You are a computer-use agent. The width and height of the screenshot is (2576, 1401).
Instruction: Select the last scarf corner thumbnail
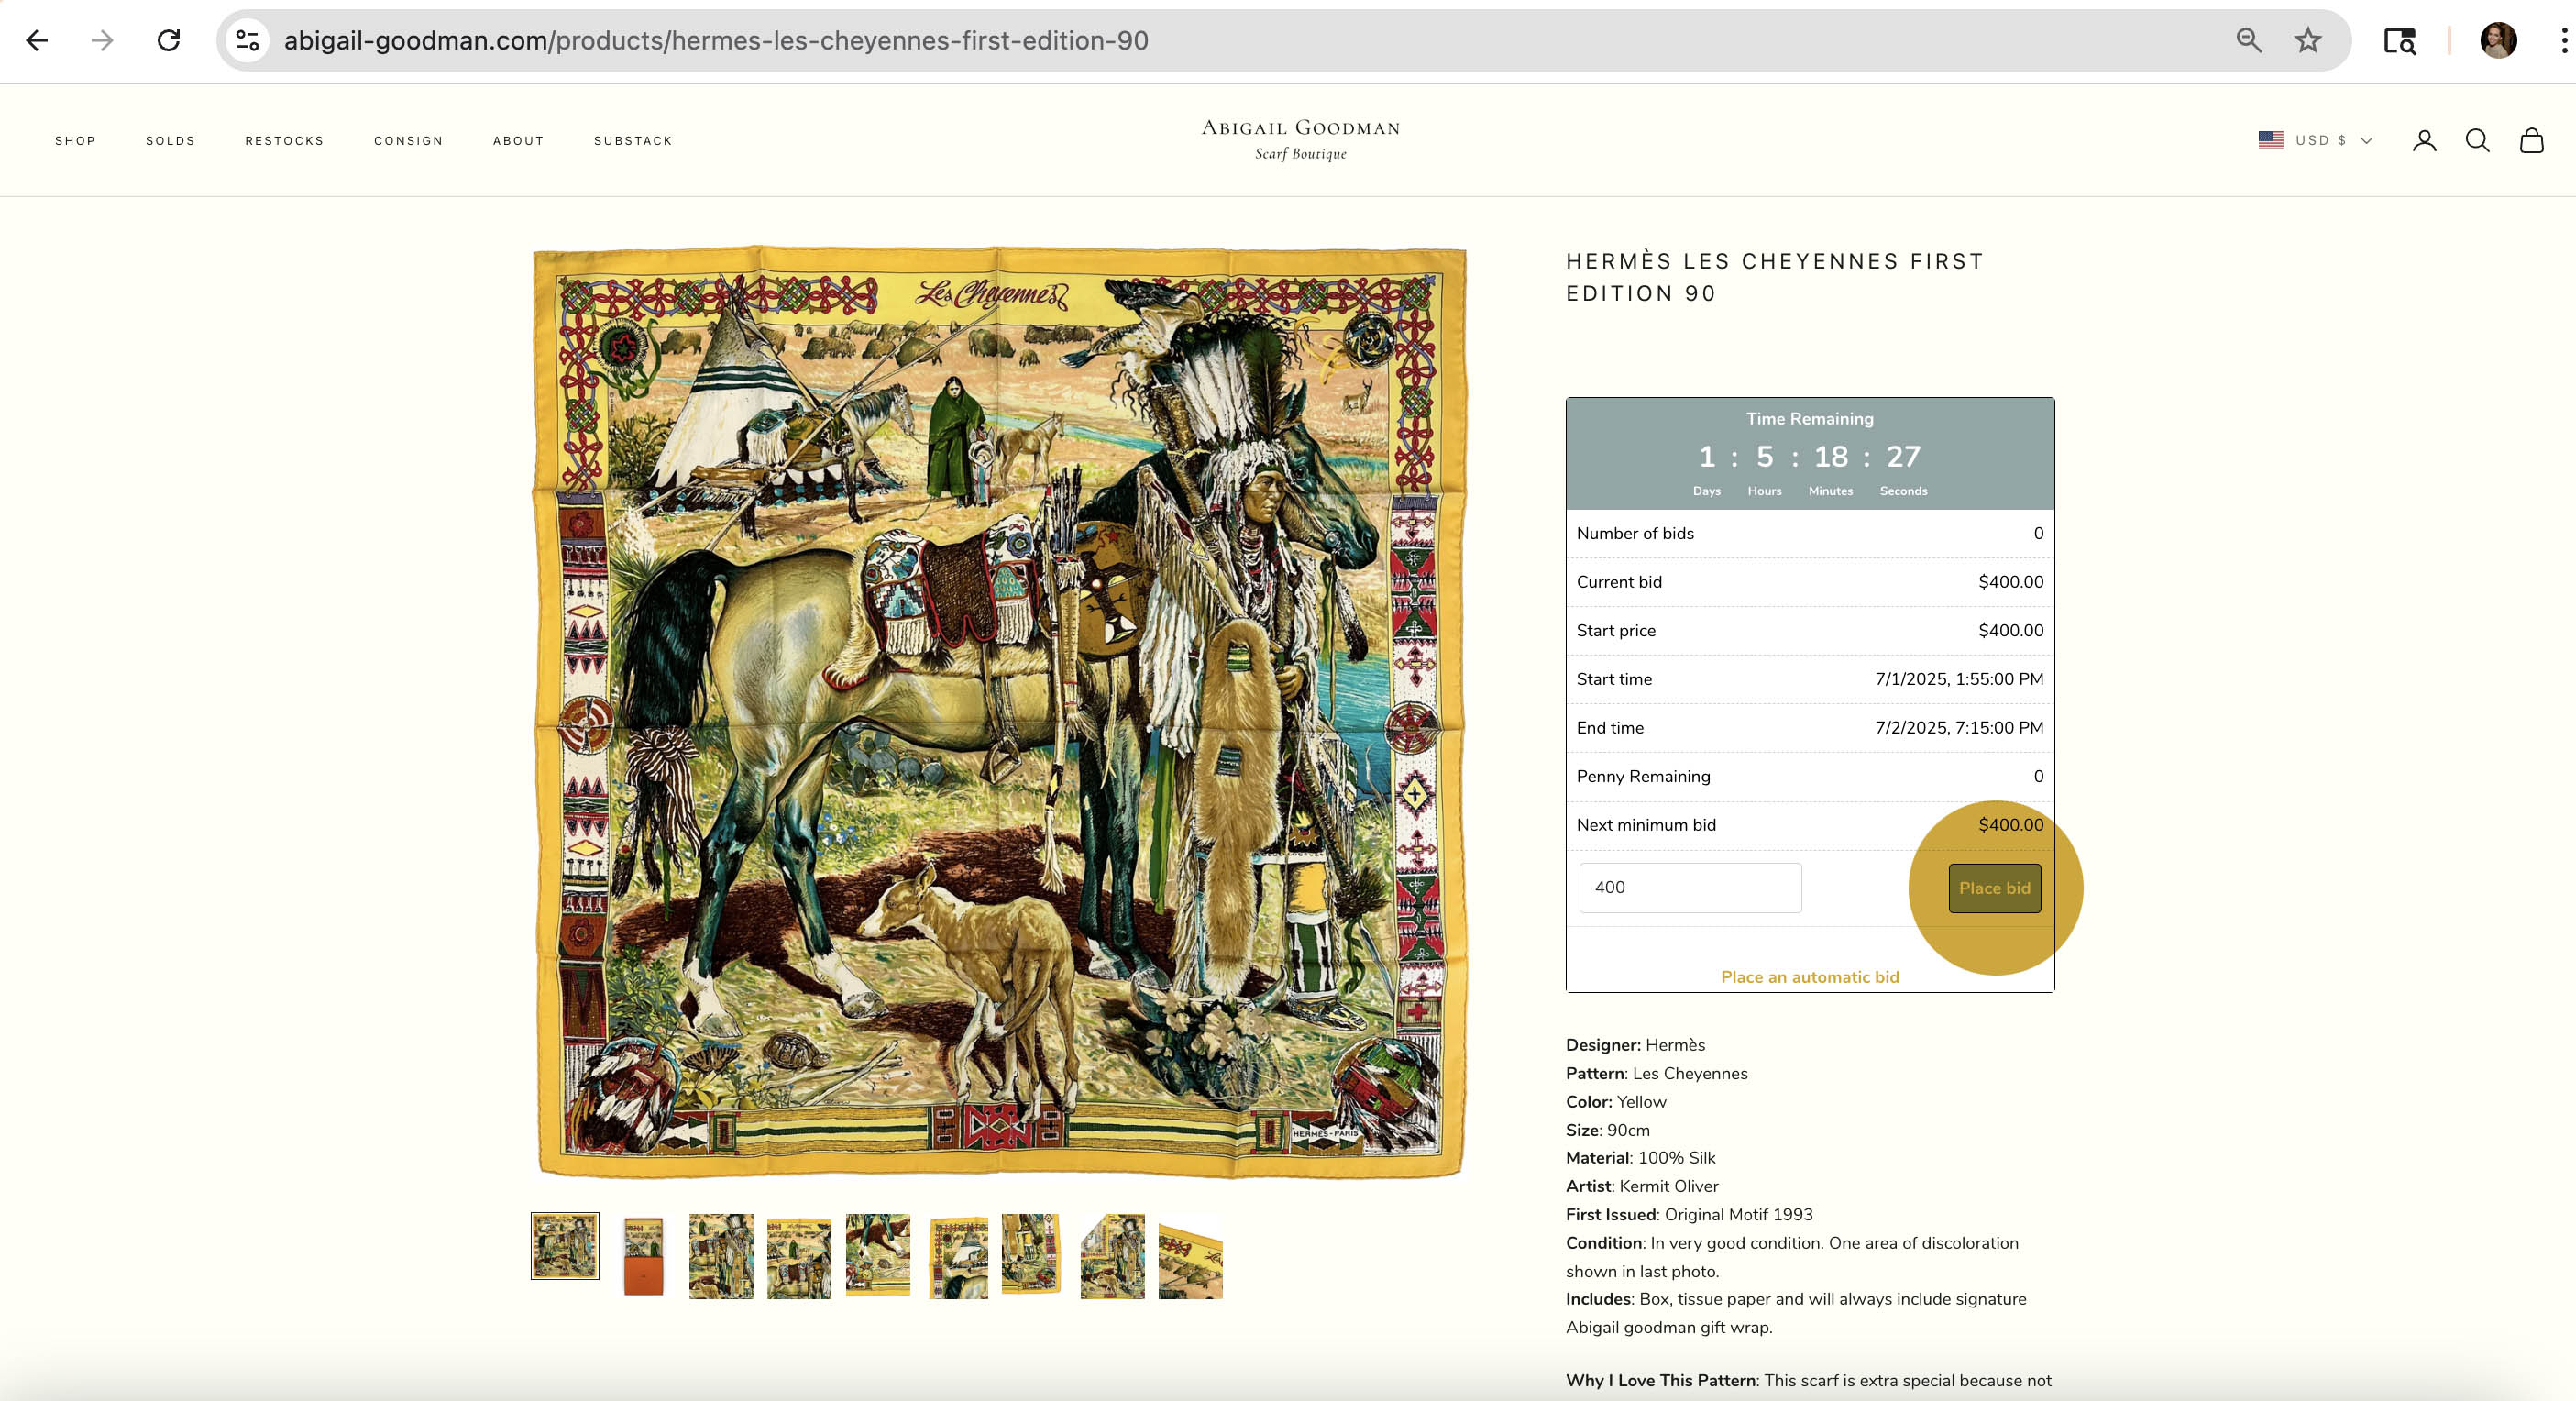(x=1189, y=1257)
